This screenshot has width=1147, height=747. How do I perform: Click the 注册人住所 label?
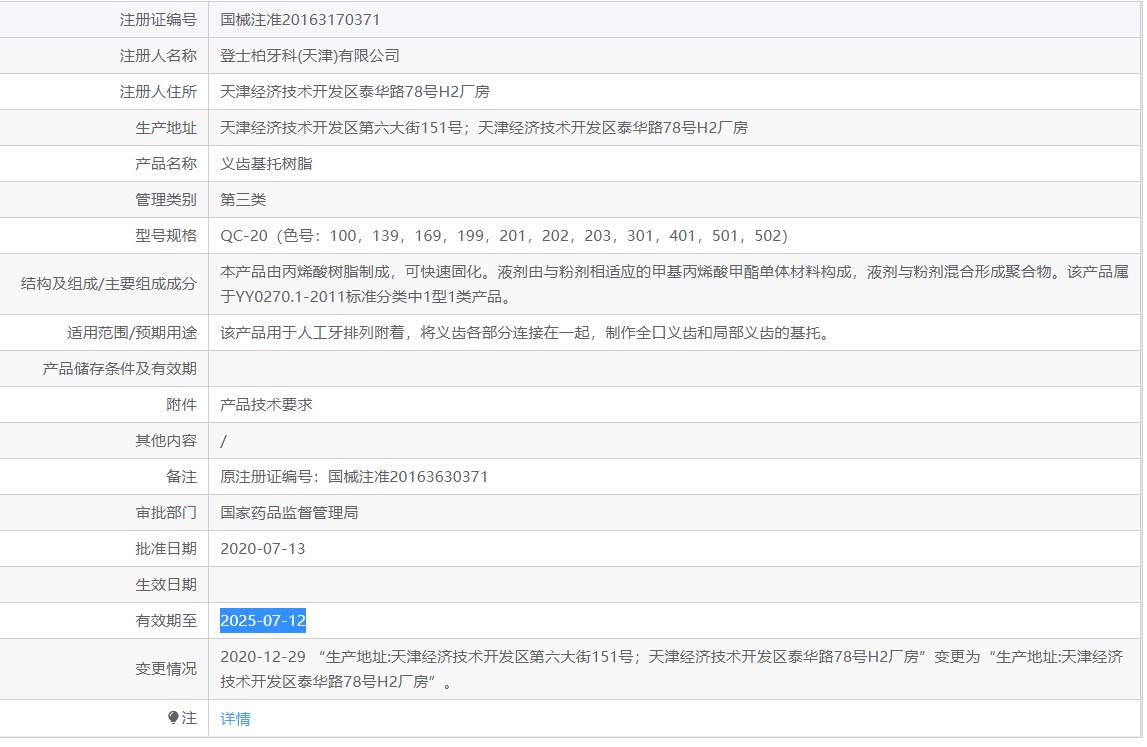point(159,91)
